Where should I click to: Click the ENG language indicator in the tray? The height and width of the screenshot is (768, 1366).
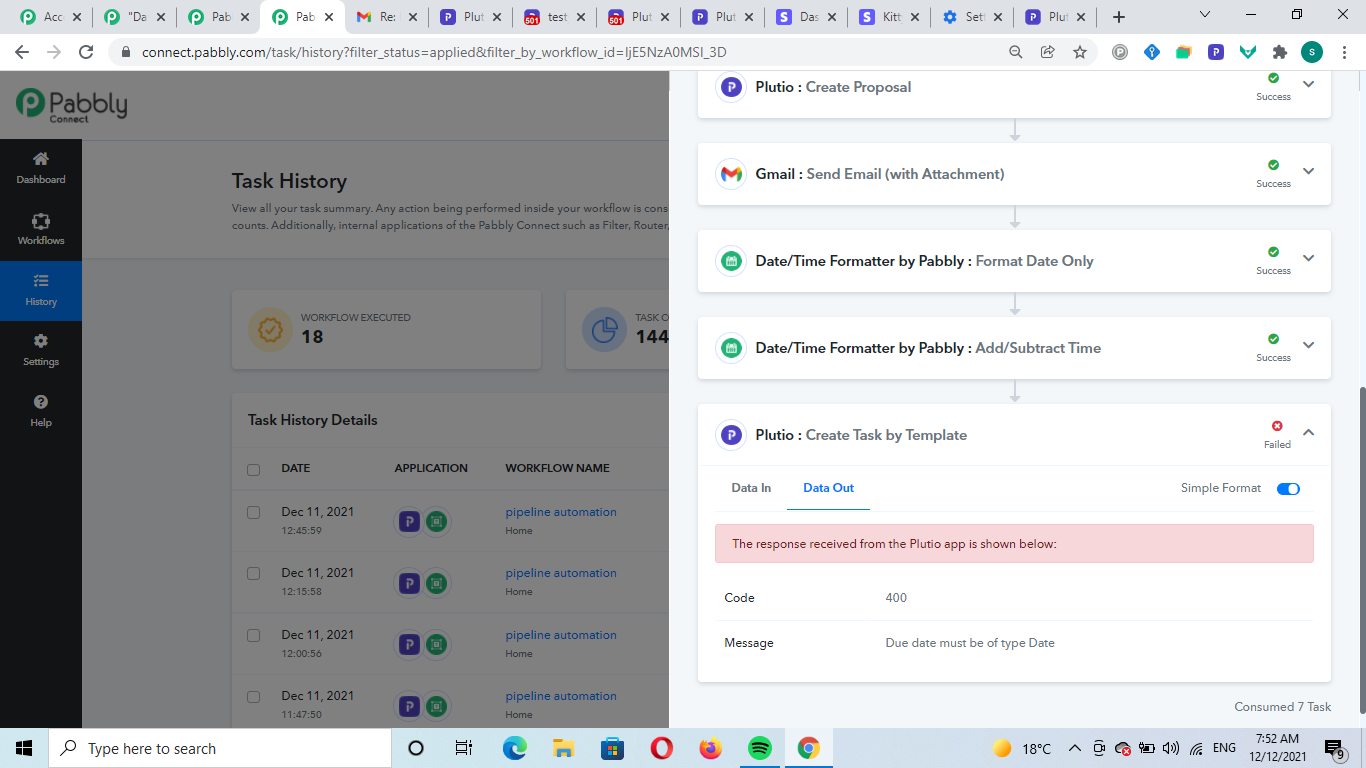click(x=1224, y=748)
